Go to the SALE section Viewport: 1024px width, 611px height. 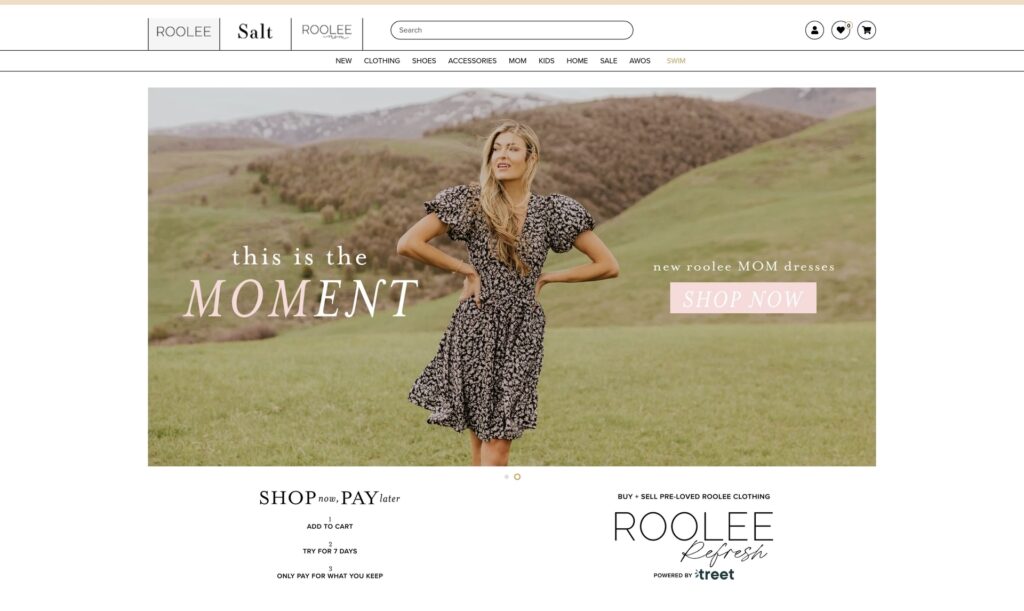[x=609, y=61]
